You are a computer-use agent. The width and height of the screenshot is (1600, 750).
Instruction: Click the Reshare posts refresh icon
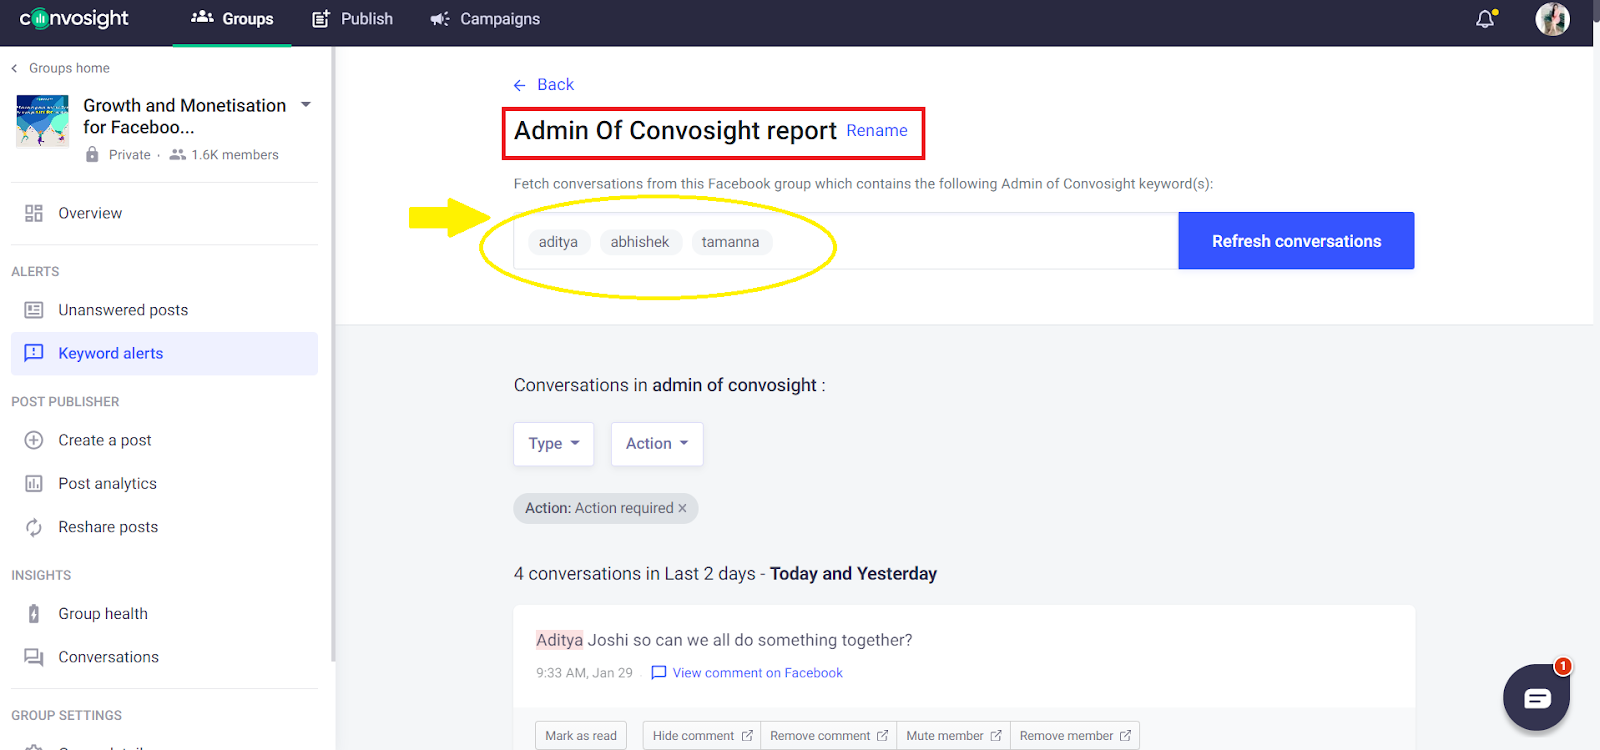coord(34,527)
